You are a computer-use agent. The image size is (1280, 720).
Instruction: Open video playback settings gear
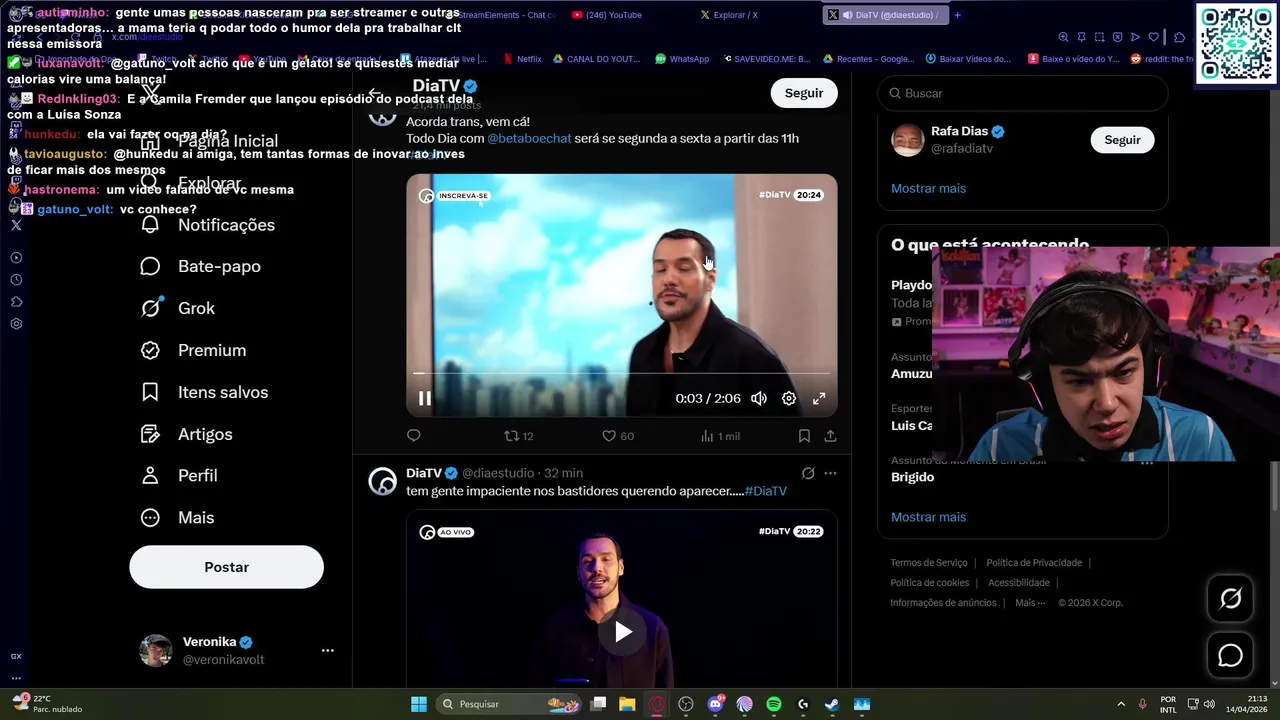click(789, 398)
